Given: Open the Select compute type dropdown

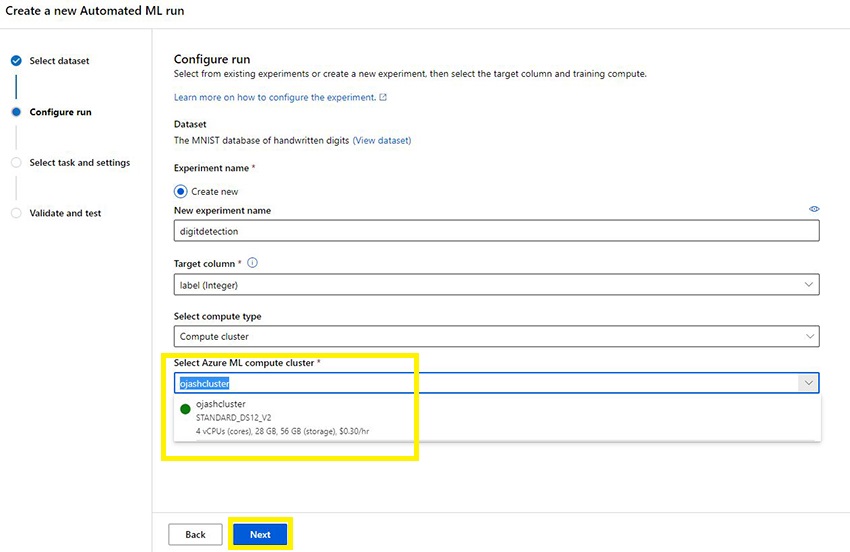Looking at the screenshot, I should tap(808, 337).
